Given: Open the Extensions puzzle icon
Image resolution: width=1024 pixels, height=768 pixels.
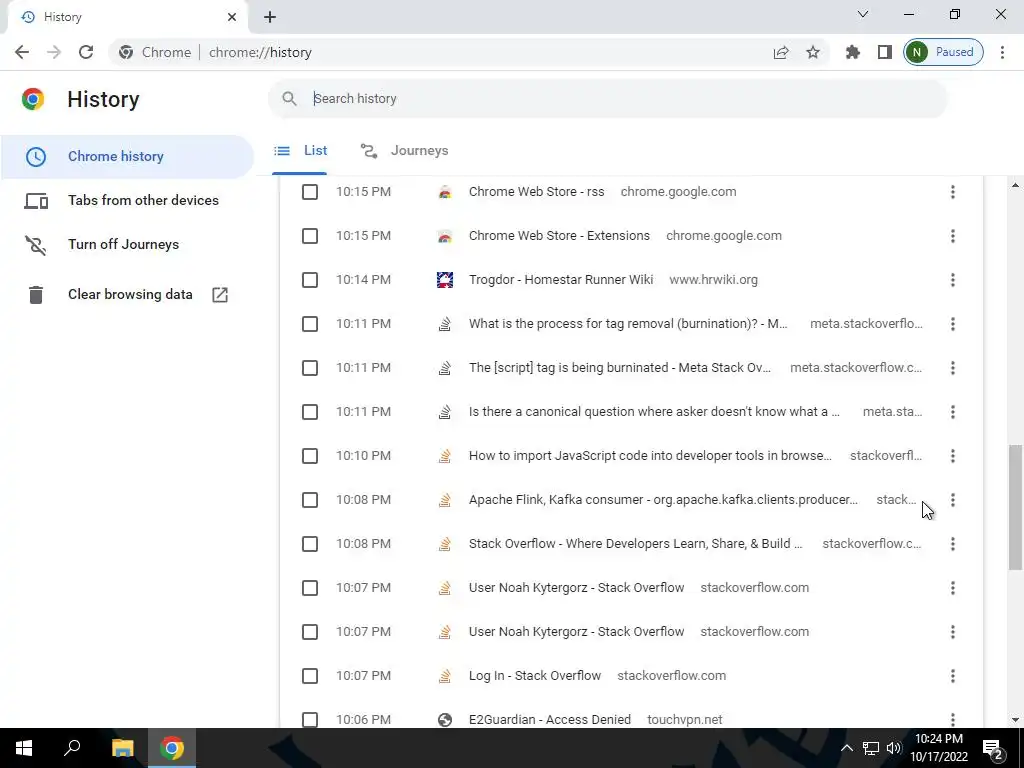Looking at the screenshot, I should 852,52.
